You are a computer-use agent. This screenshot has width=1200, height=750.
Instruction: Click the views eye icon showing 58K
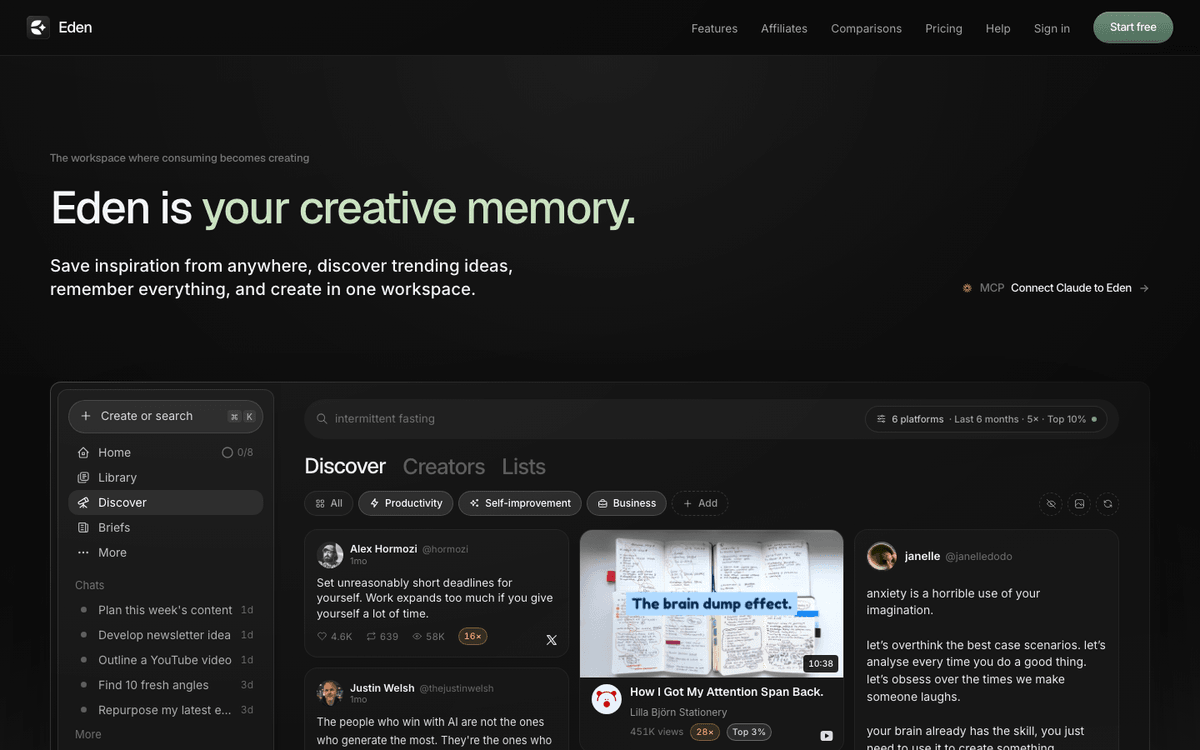click(x=417, y=636)
